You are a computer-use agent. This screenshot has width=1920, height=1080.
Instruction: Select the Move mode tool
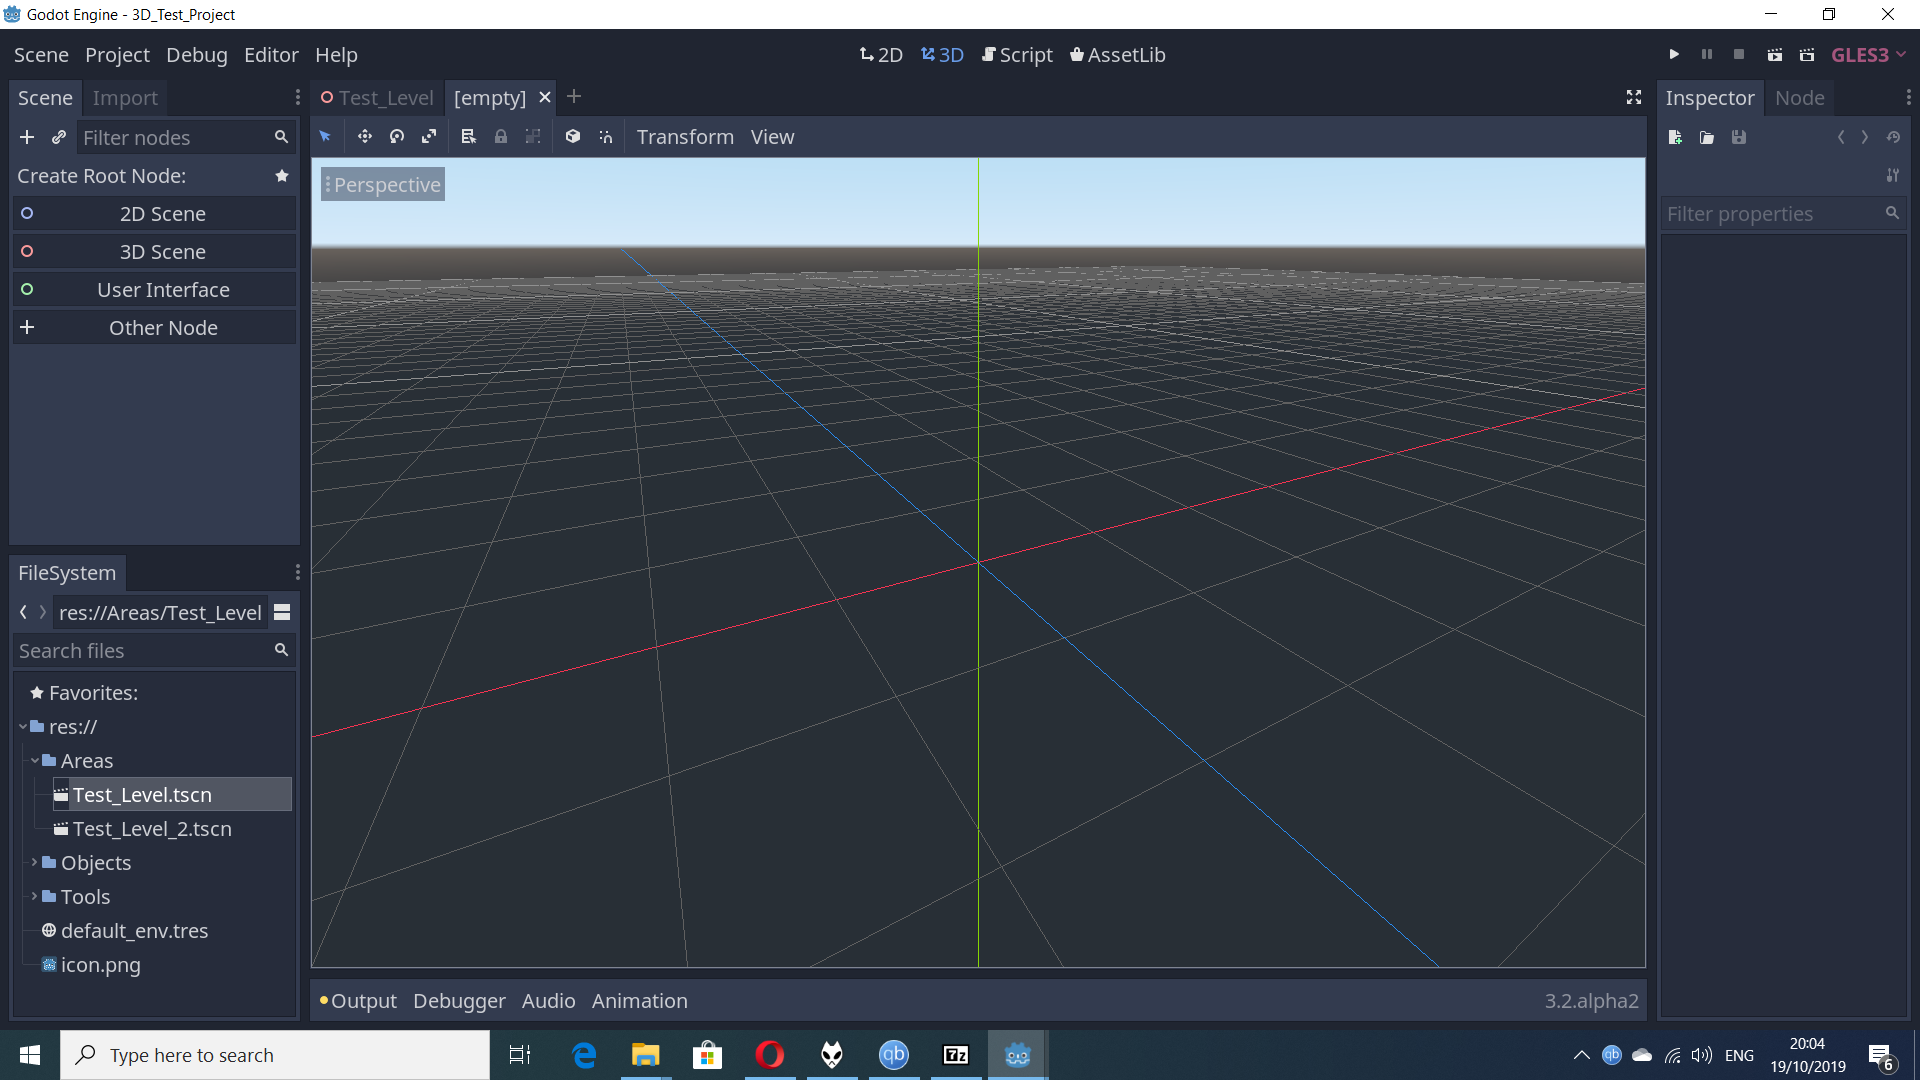[364, 136]
